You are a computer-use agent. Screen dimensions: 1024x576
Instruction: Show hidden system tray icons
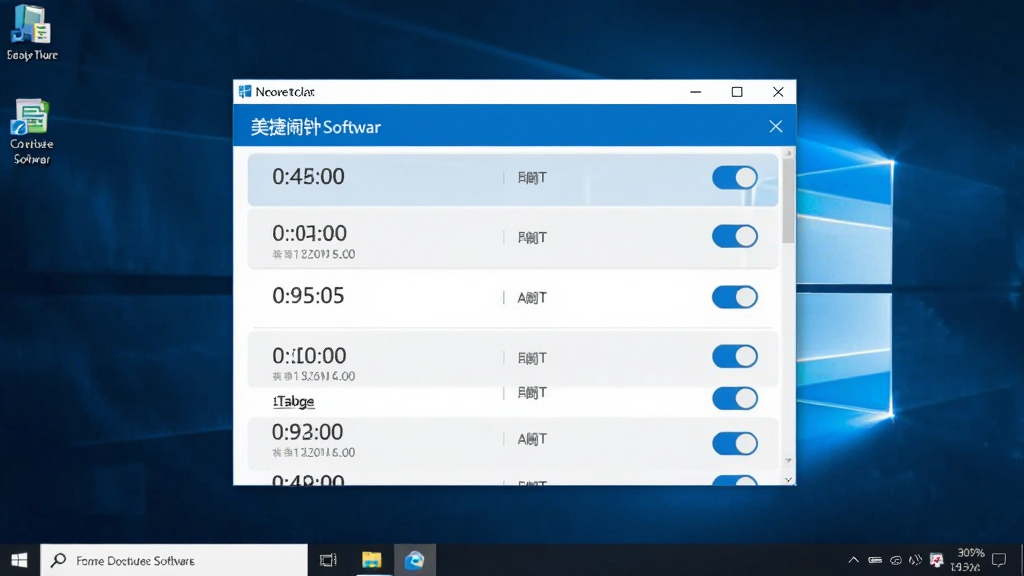pos(853,560)
